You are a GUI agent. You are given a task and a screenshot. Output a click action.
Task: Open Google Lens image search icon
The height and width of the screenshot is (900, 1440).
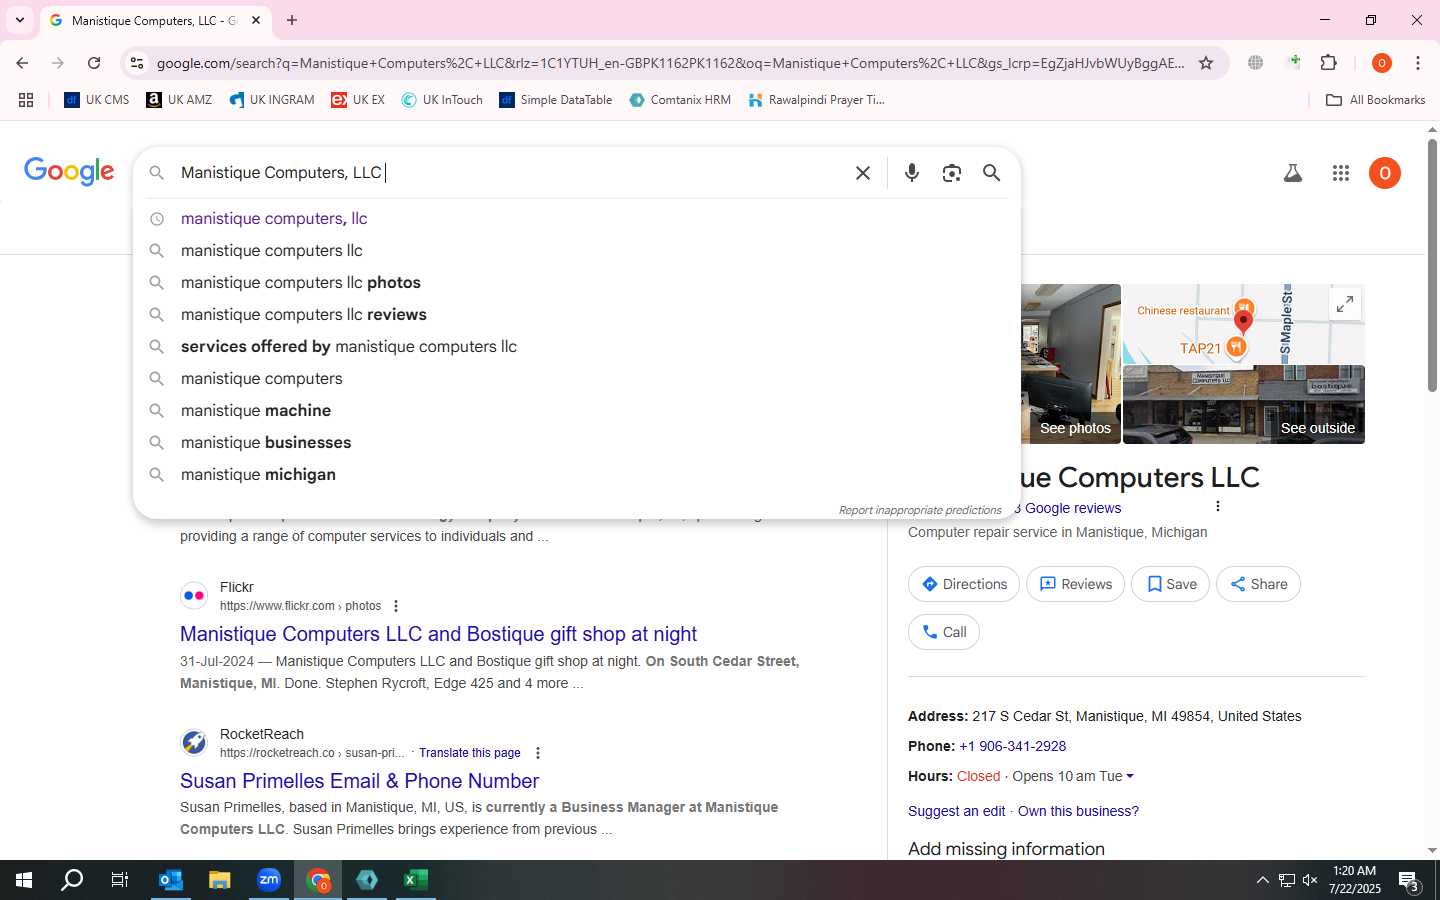tap(952, 173)
